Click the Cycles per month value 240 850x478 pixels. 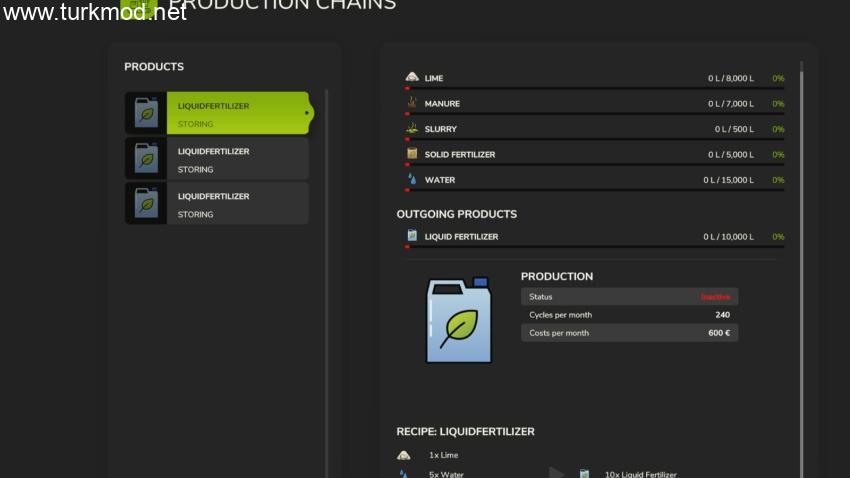pos(722,315)
